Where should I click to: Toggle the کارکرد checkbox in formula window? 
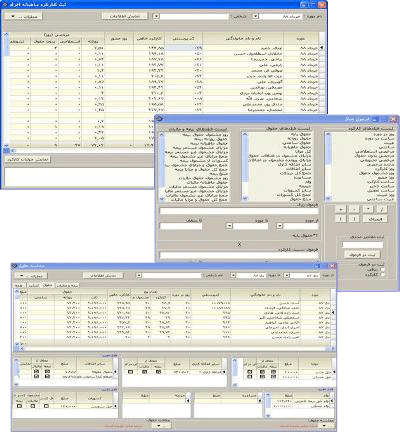[382, 274]
